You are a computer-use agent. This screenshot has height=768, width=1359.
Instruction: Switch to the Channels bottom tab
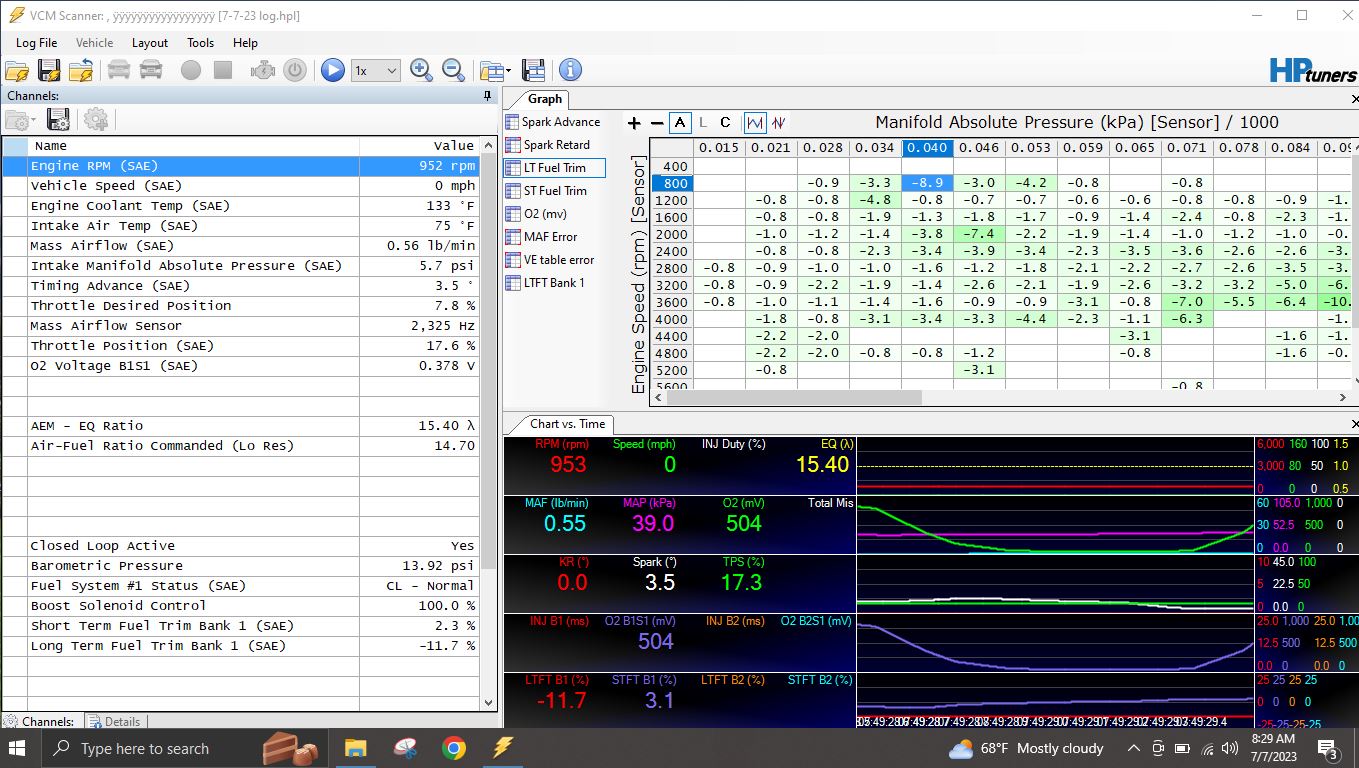[x=40, y=721]
